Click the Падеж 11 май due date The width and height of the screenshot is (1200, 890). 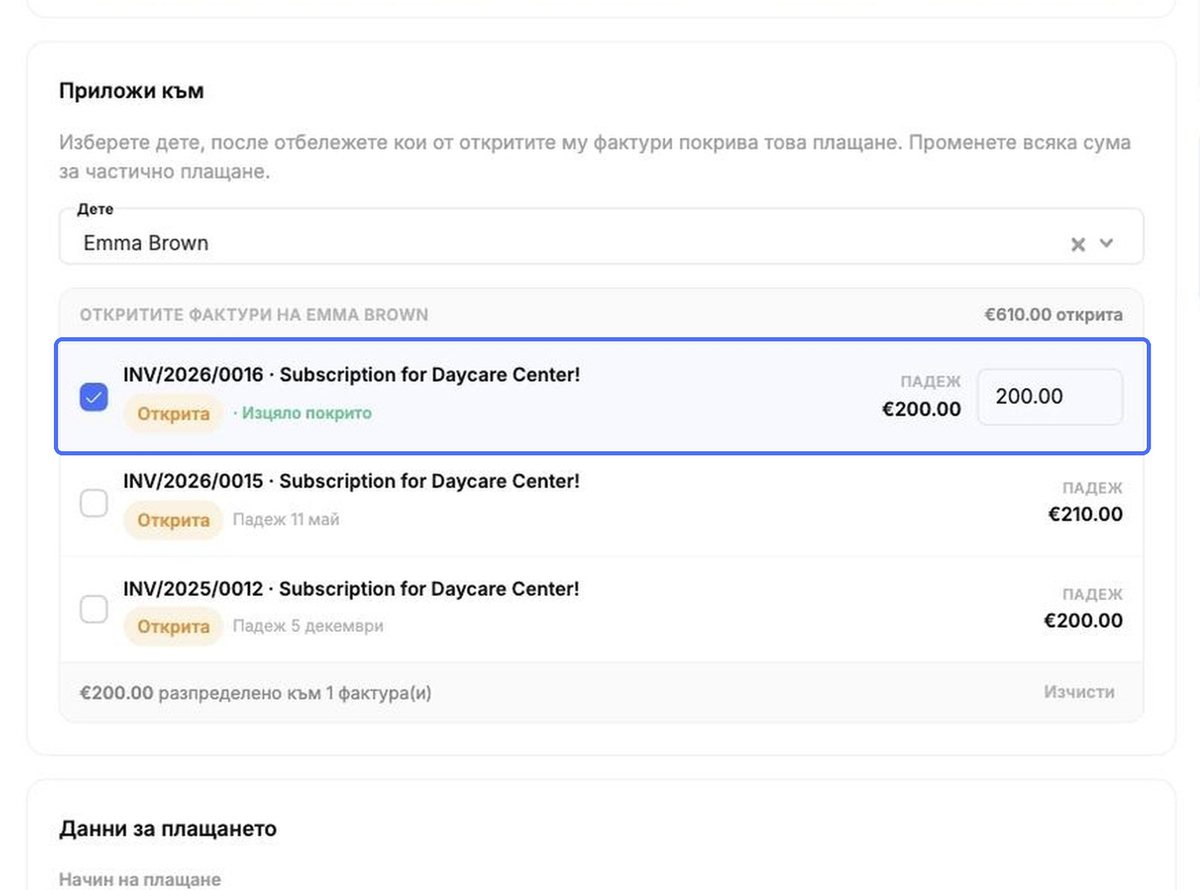286,520
